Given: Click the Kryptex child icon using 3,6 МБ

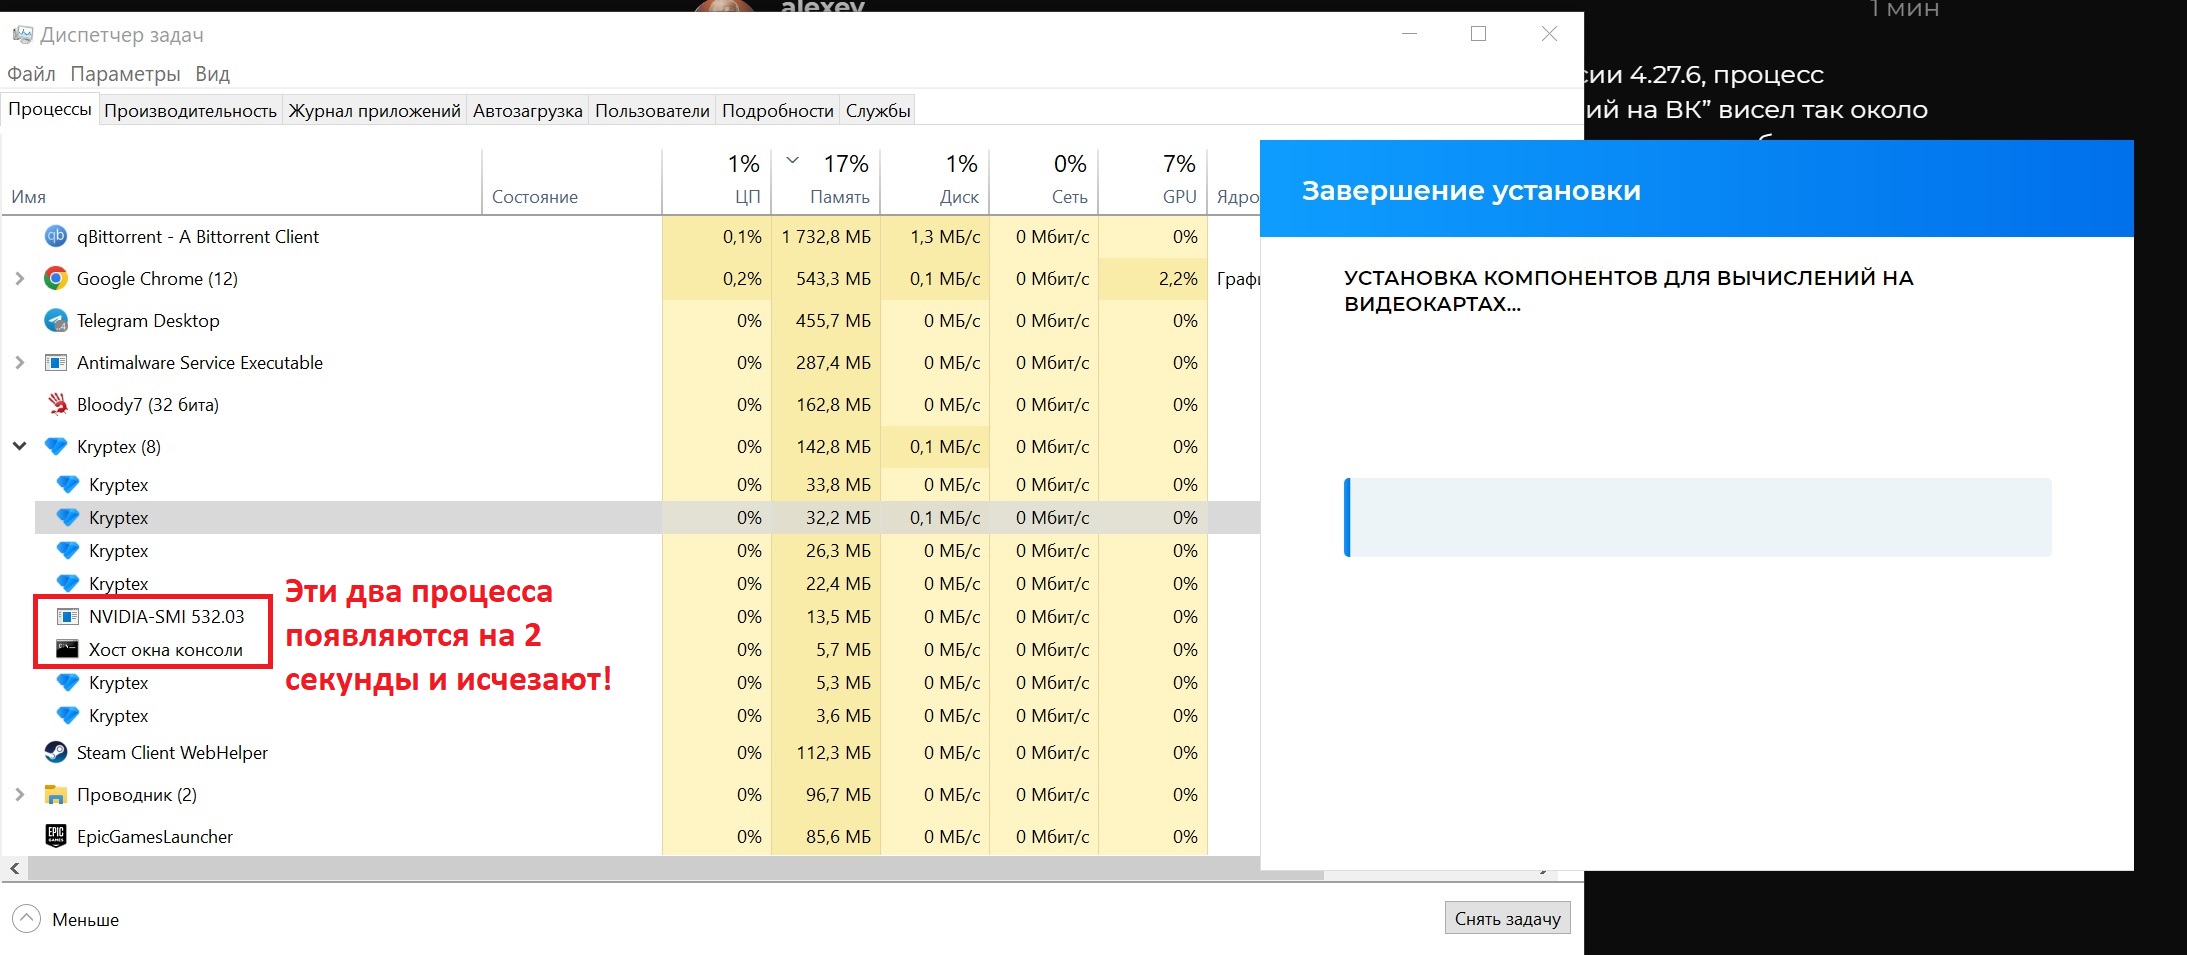Looking at the screenshot, I should coord(68,716).
